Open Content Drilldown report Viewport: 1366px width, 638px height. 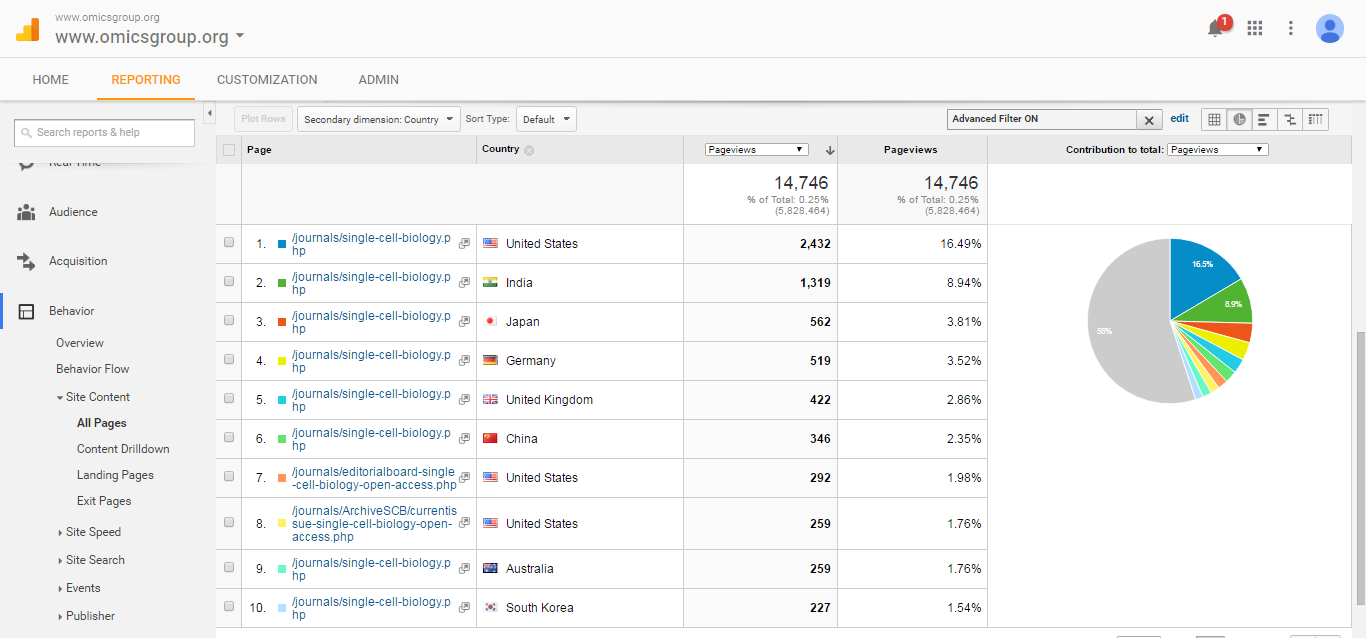point(123,449)
